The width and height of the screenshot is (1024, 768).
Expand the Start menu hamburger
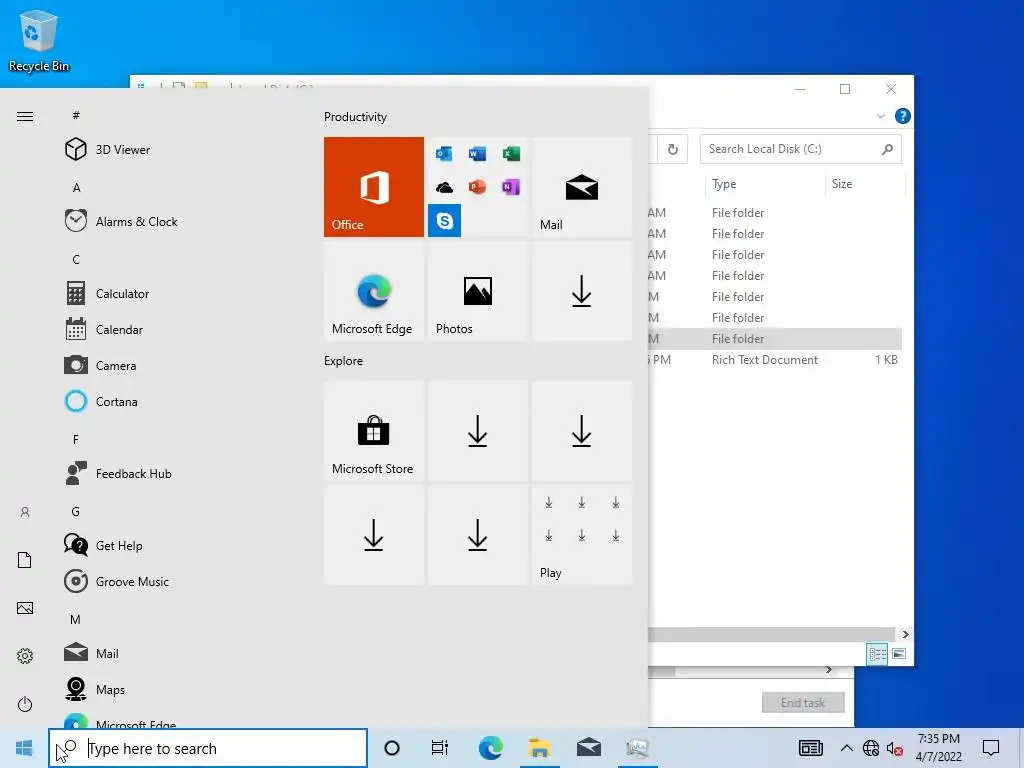(25, 116)
